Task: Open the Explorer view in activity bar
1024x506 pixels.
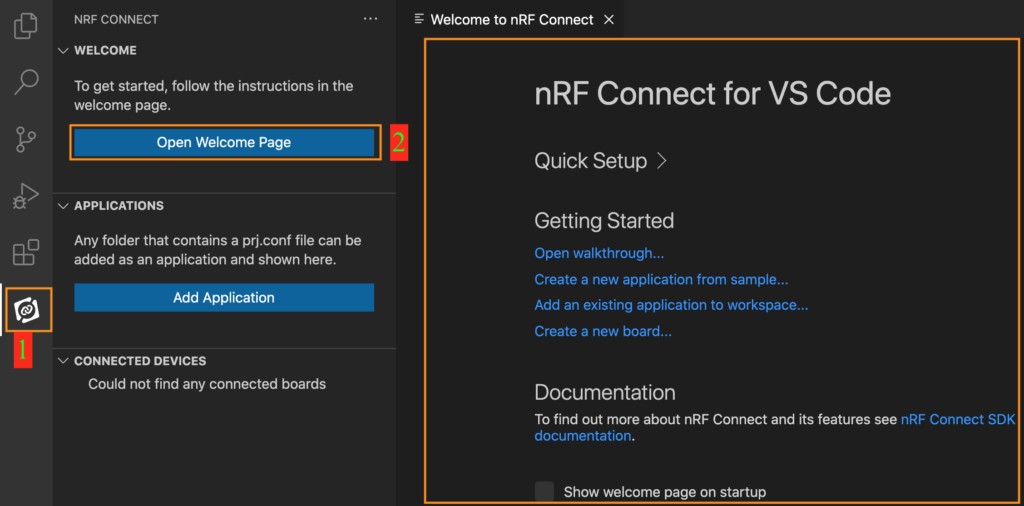Action: coord(26,25)
